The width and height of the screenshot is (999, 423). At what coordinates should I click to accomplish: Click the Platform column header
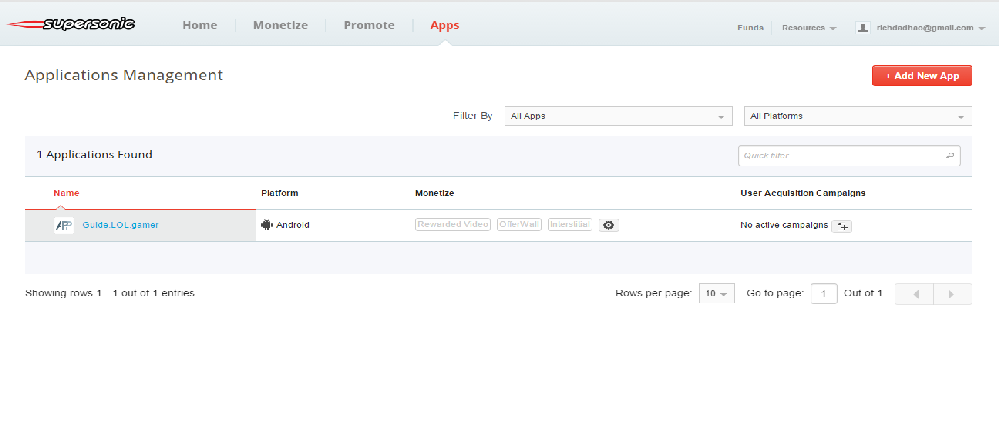pyautogui.click(x=280, y=192)
